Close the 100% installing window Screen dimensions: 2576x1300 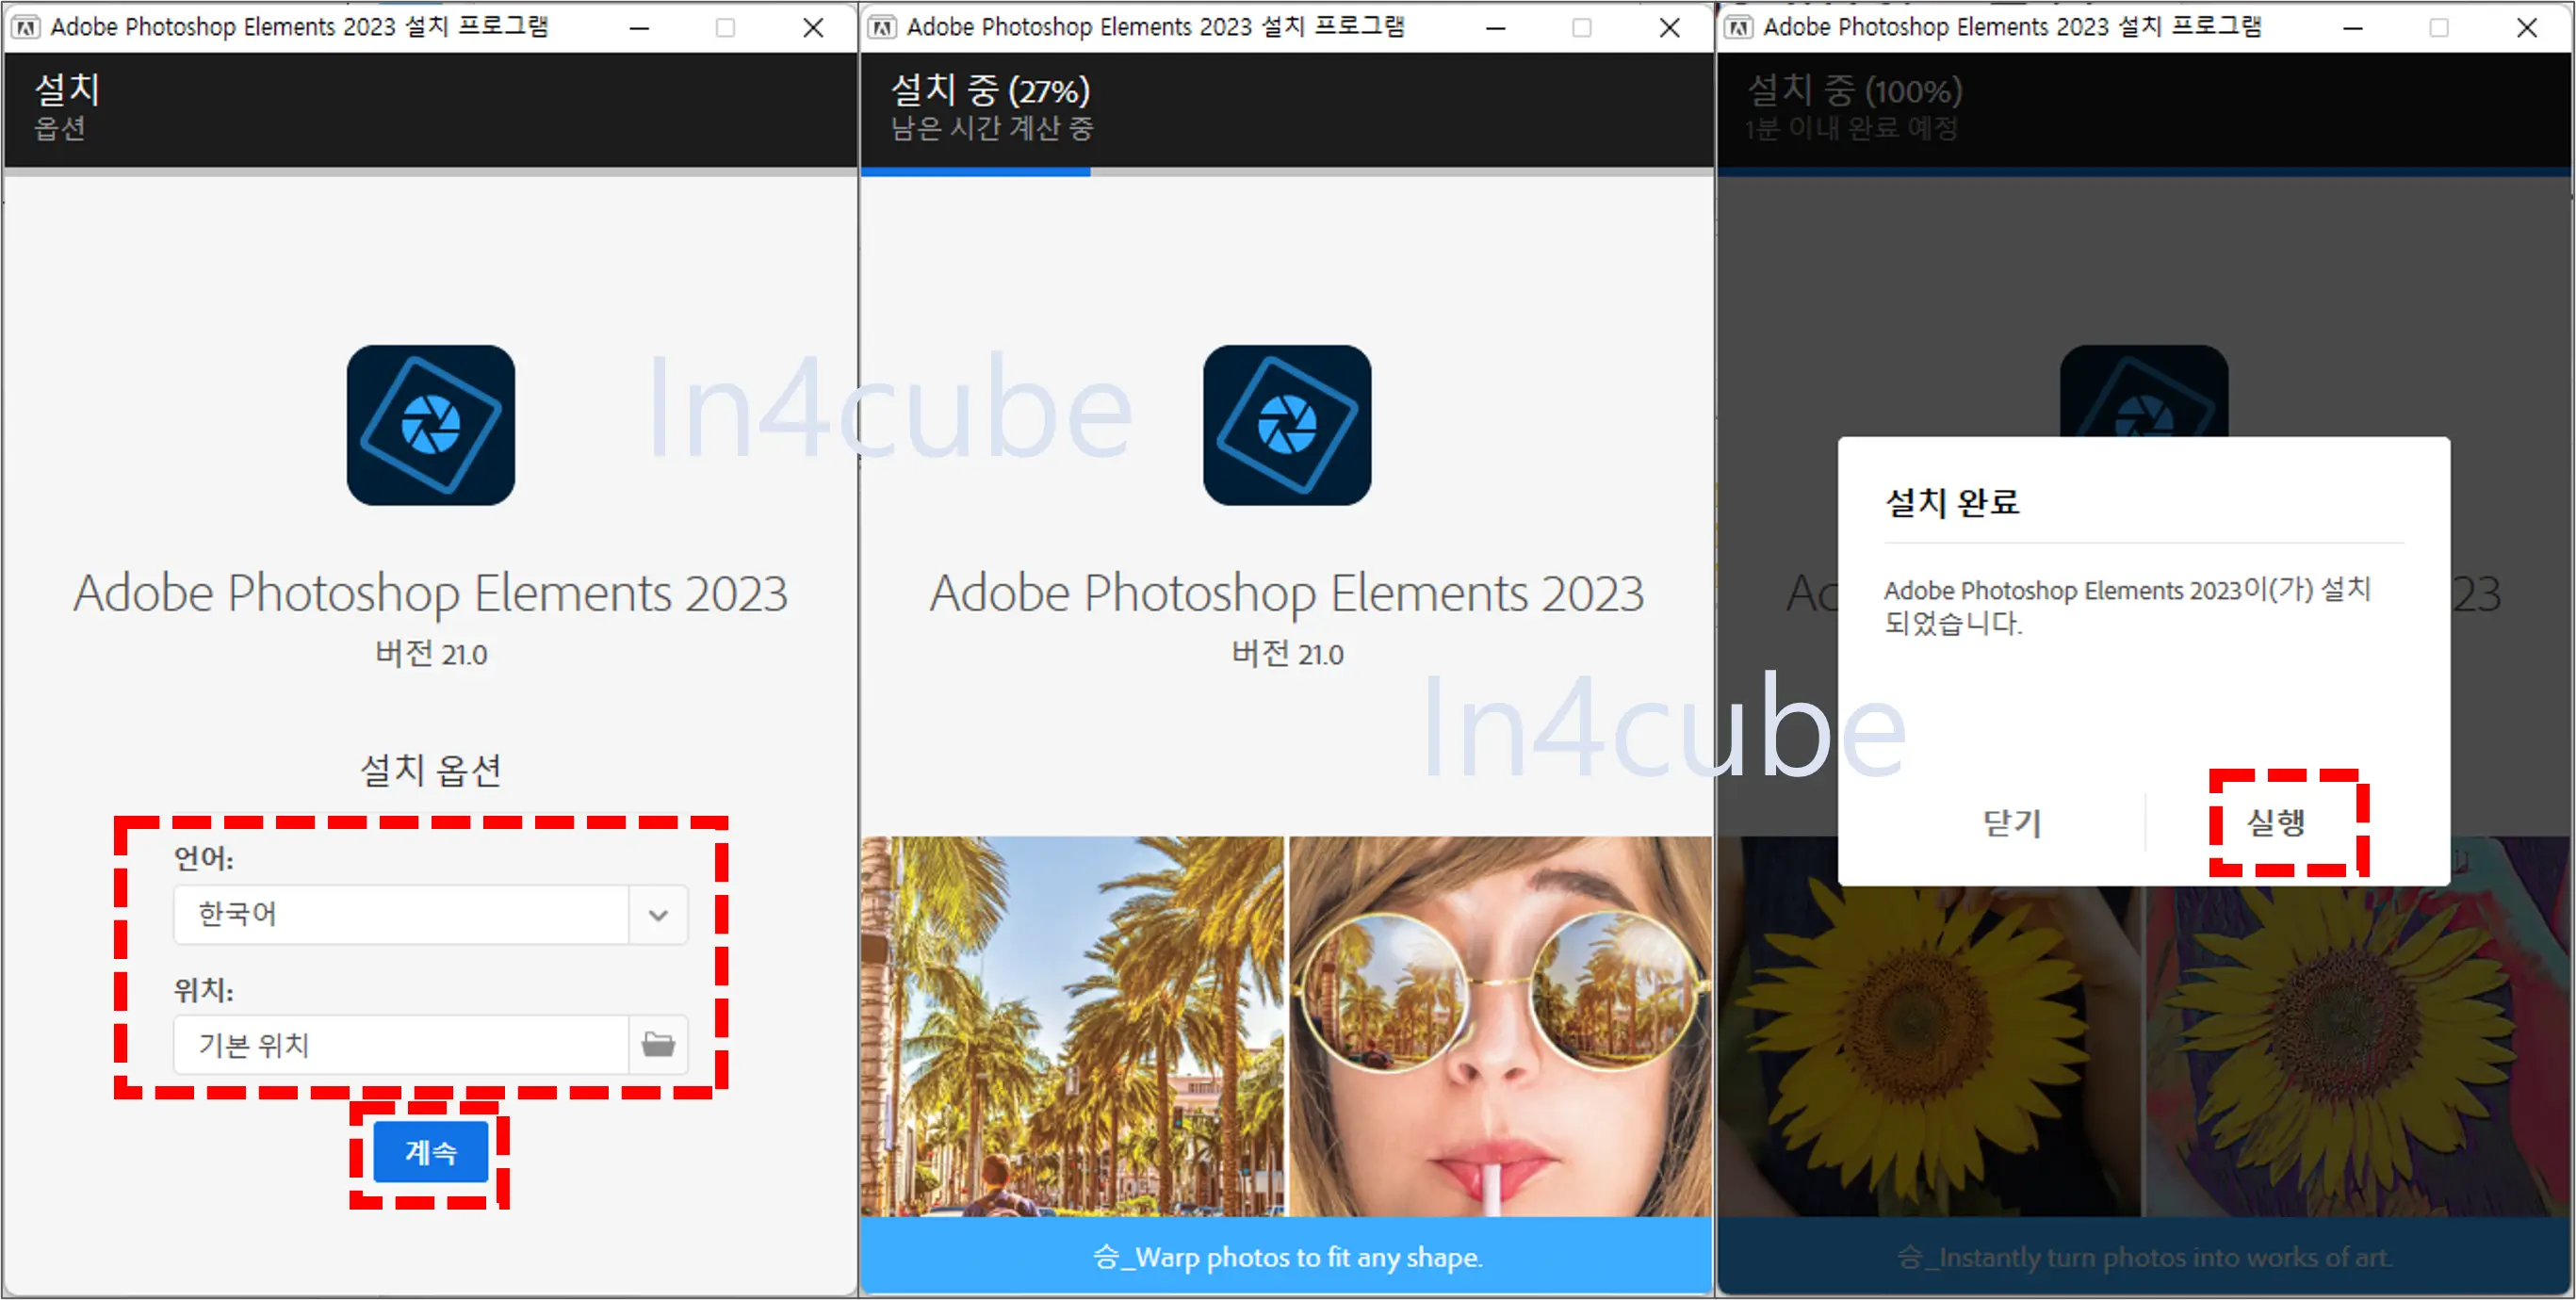click(x=2526, y=28)
